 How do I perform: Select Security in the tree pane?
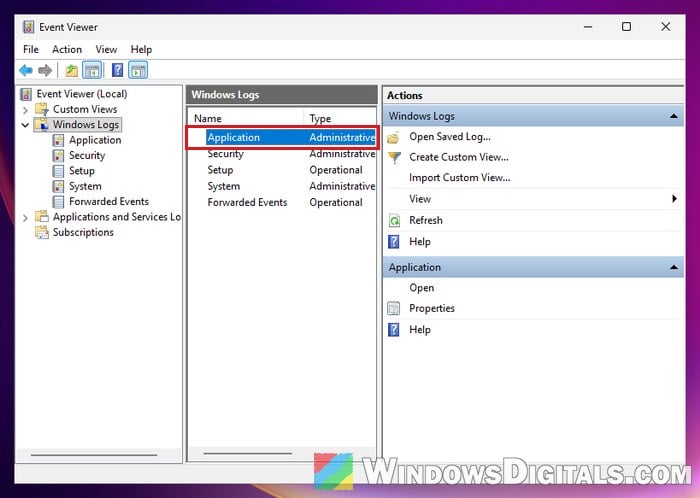point(87,155)
